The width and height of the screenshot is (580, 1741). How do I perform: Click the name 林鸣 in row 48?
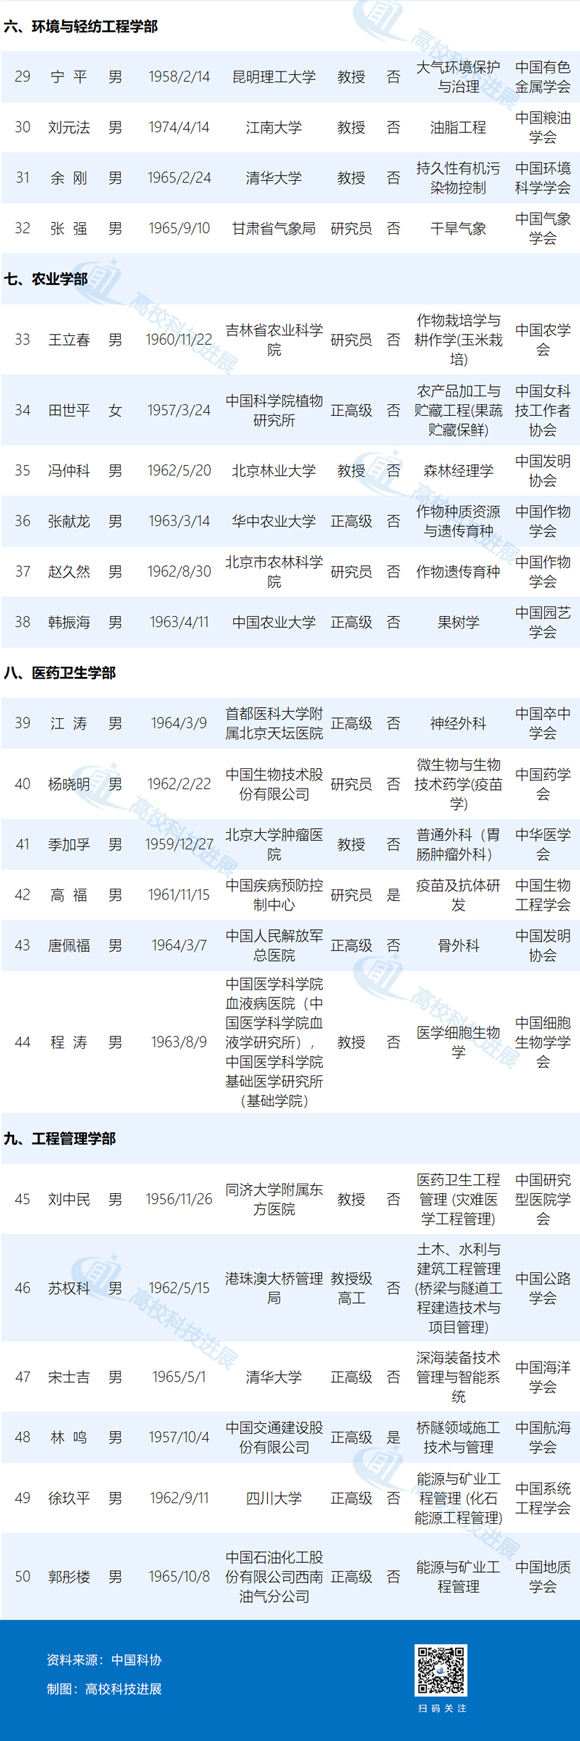click(69, 1437)
